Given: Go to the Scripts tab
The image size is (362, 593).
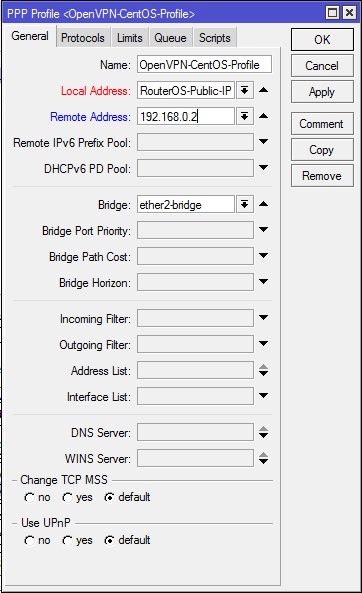Looking at the screenshot, I should [215, 38].
